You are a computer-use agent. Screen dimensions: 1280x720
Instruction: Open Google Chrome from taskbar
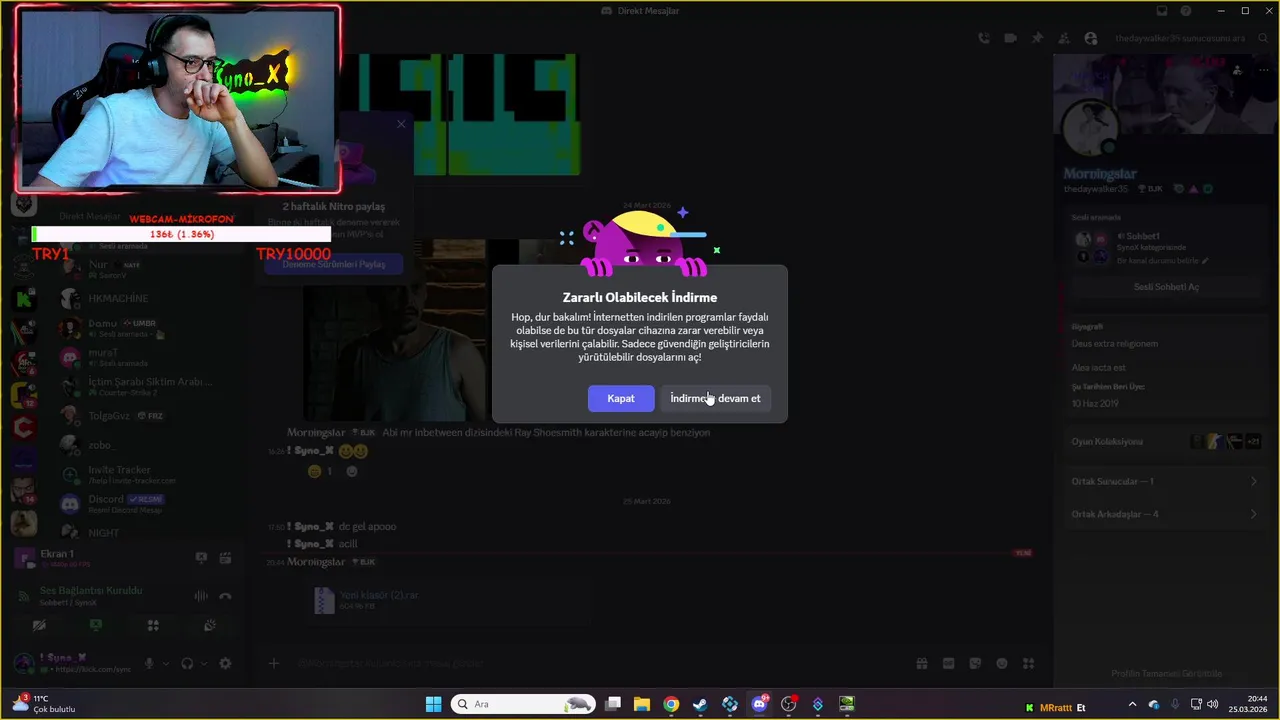[671, 704]
